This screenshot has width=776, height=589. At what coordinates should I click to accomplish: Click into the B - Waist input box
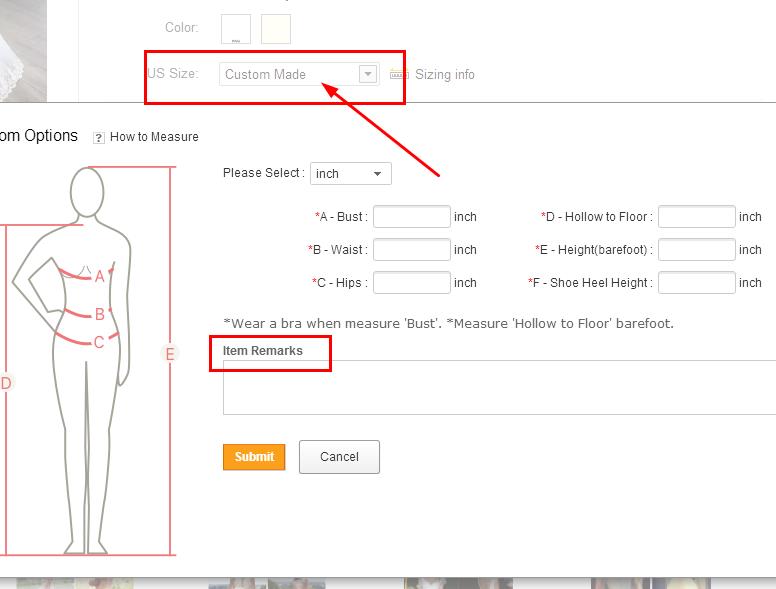click(411, 250)
